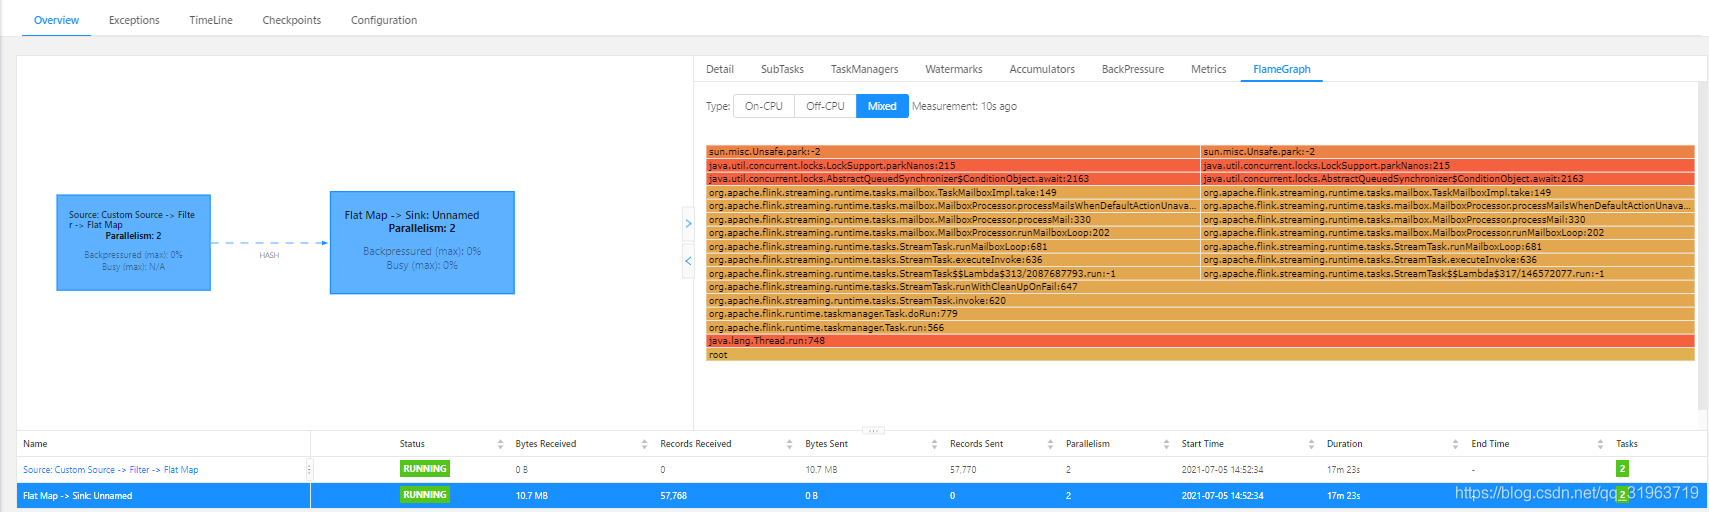The image size is (1709, 512).
Task: Click the table resize handle dots
Action: (x=873, y=430)
